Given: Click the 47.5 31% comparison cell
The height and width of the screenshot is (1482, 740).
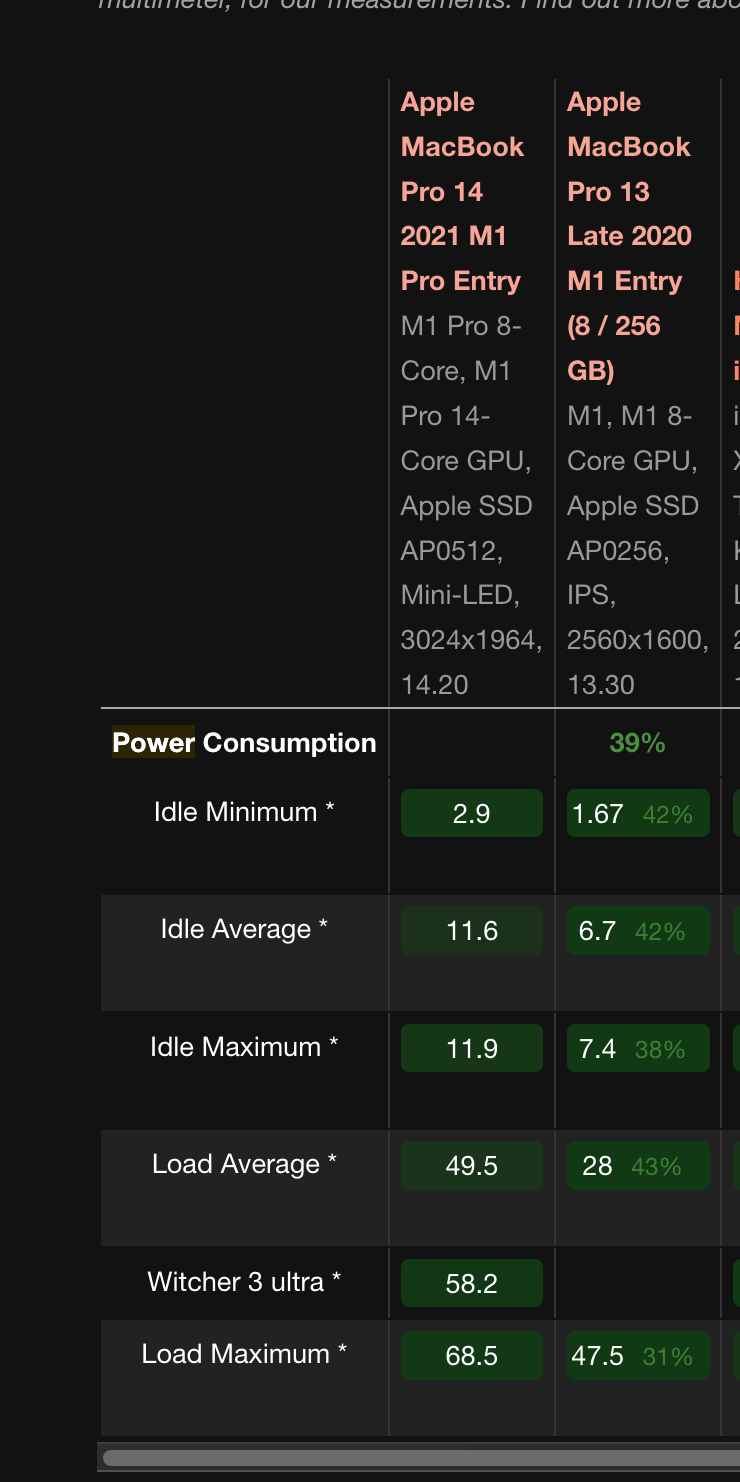Looking at the screenshot, I should pyautogui.click(x=637, y=1356).
